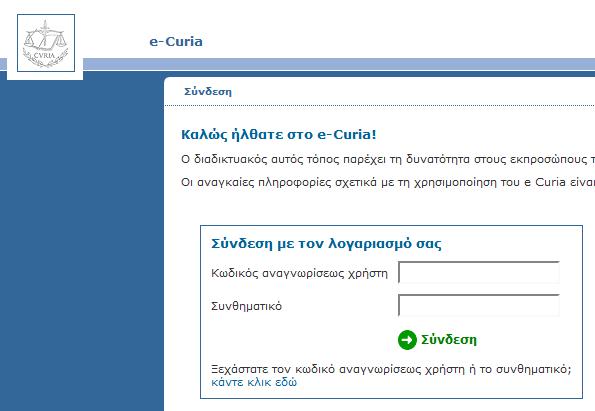Click the Ξεχάσατε τον κωδικό text line
The image size is (595, 411).
[391, 369]
